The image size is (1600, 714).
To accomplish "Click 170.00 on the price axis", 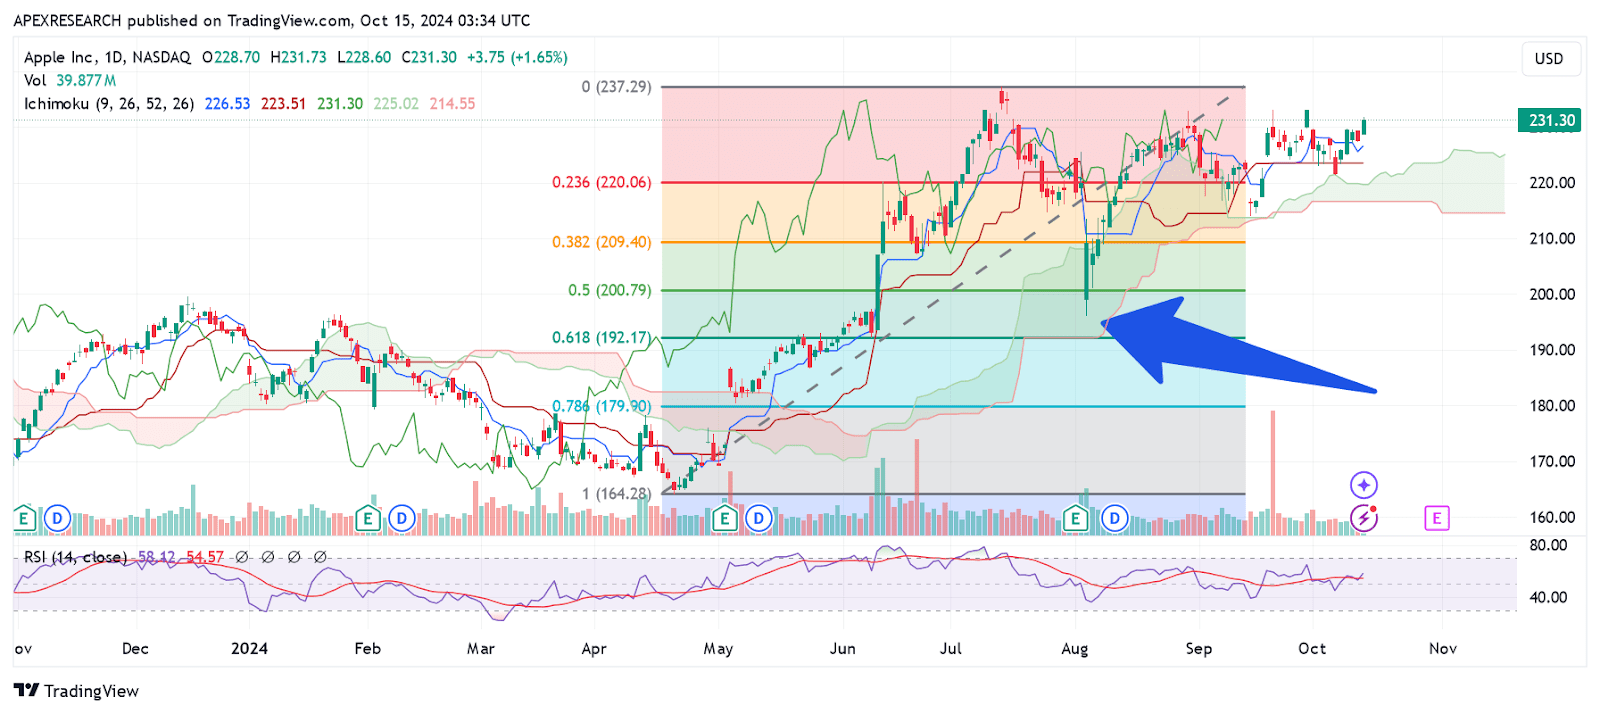I will 1552,462.
